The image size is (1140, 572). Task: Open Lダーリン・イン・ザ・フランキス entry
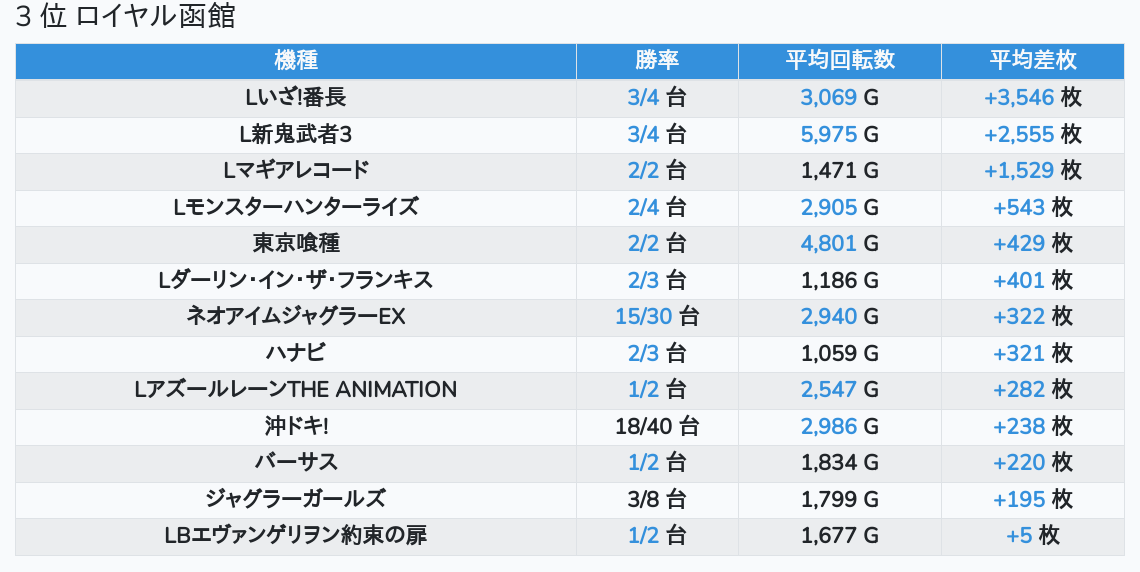tap(295, 281)
